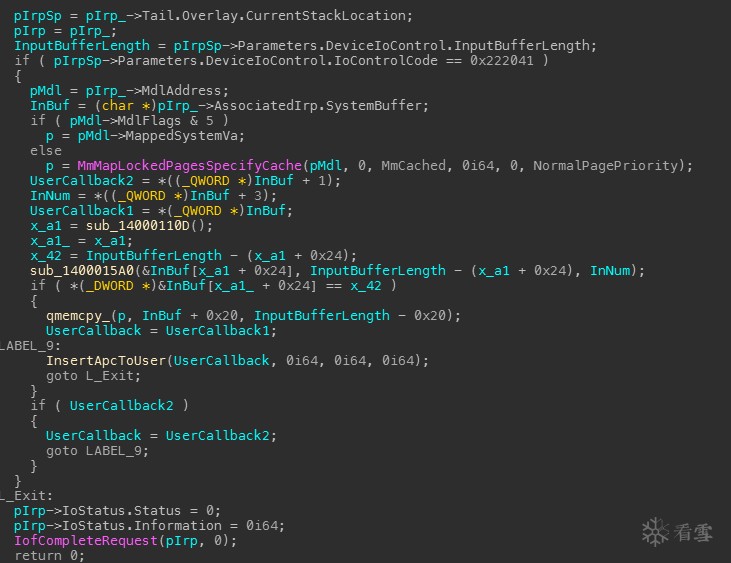Click the MmCached argument
Screen dimensions: 731x563
(413, 165)
